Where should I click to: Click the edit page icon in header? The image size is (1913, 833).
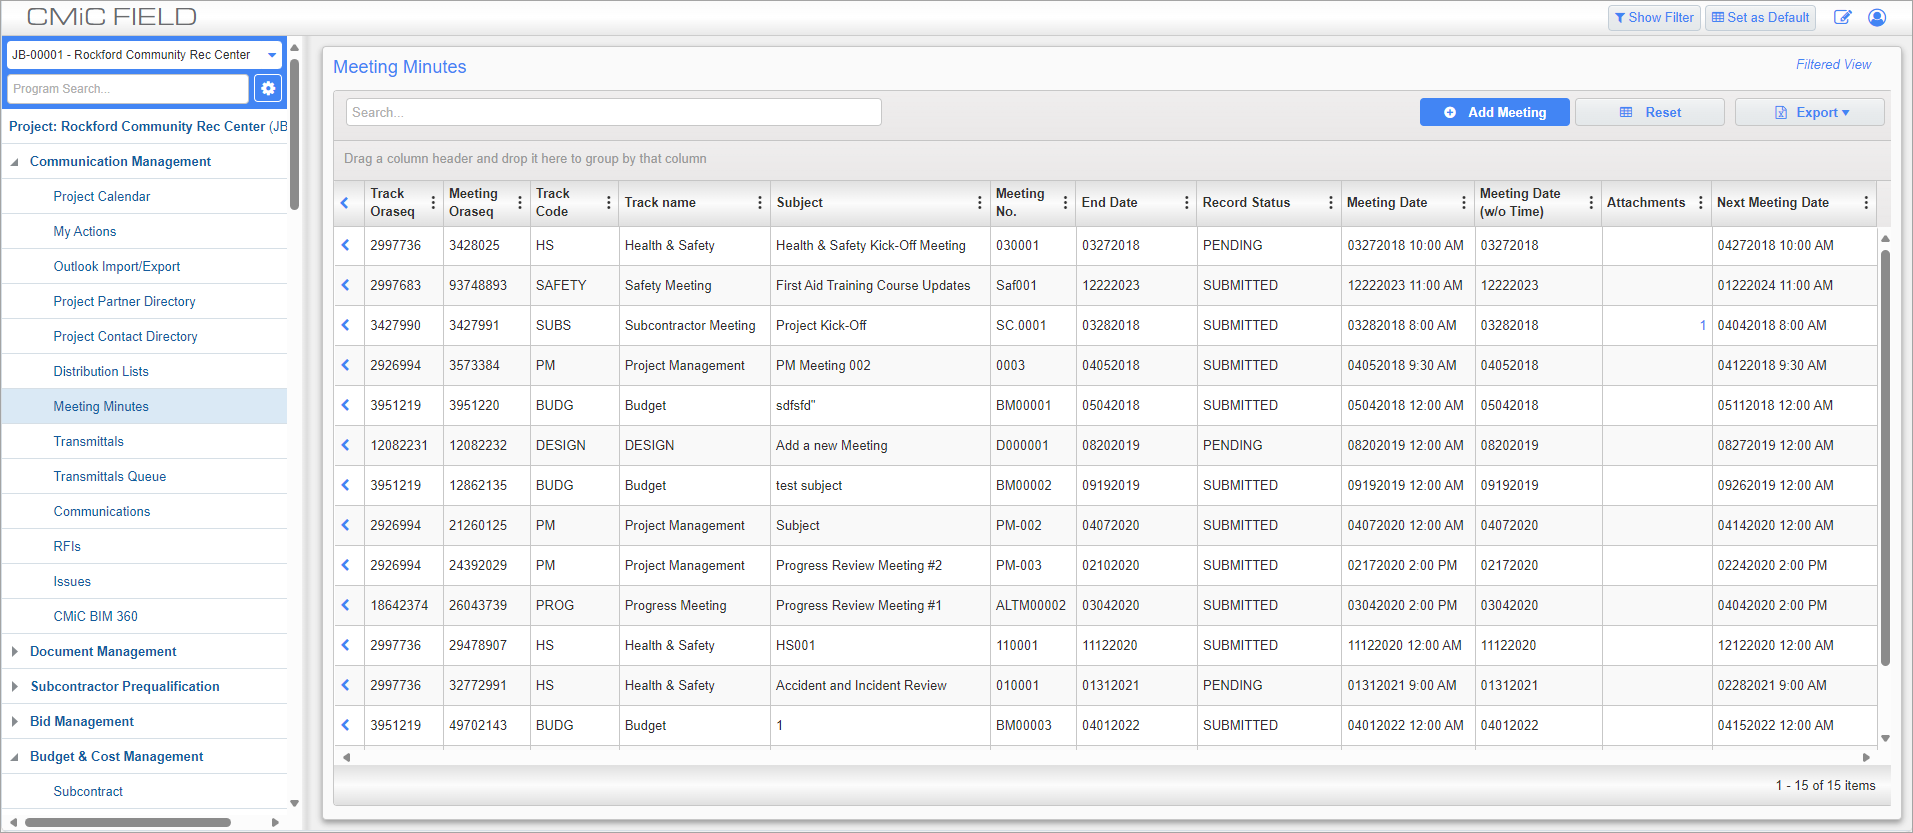tap(1842, 17)
